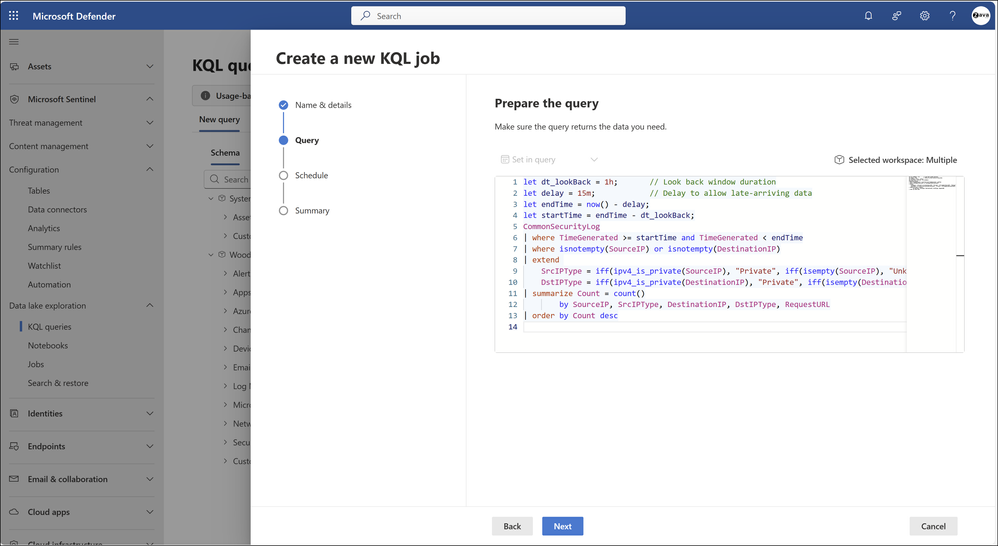998x546 pixels.
Task: Open Jobs menu item
Action: coord(36,365)
